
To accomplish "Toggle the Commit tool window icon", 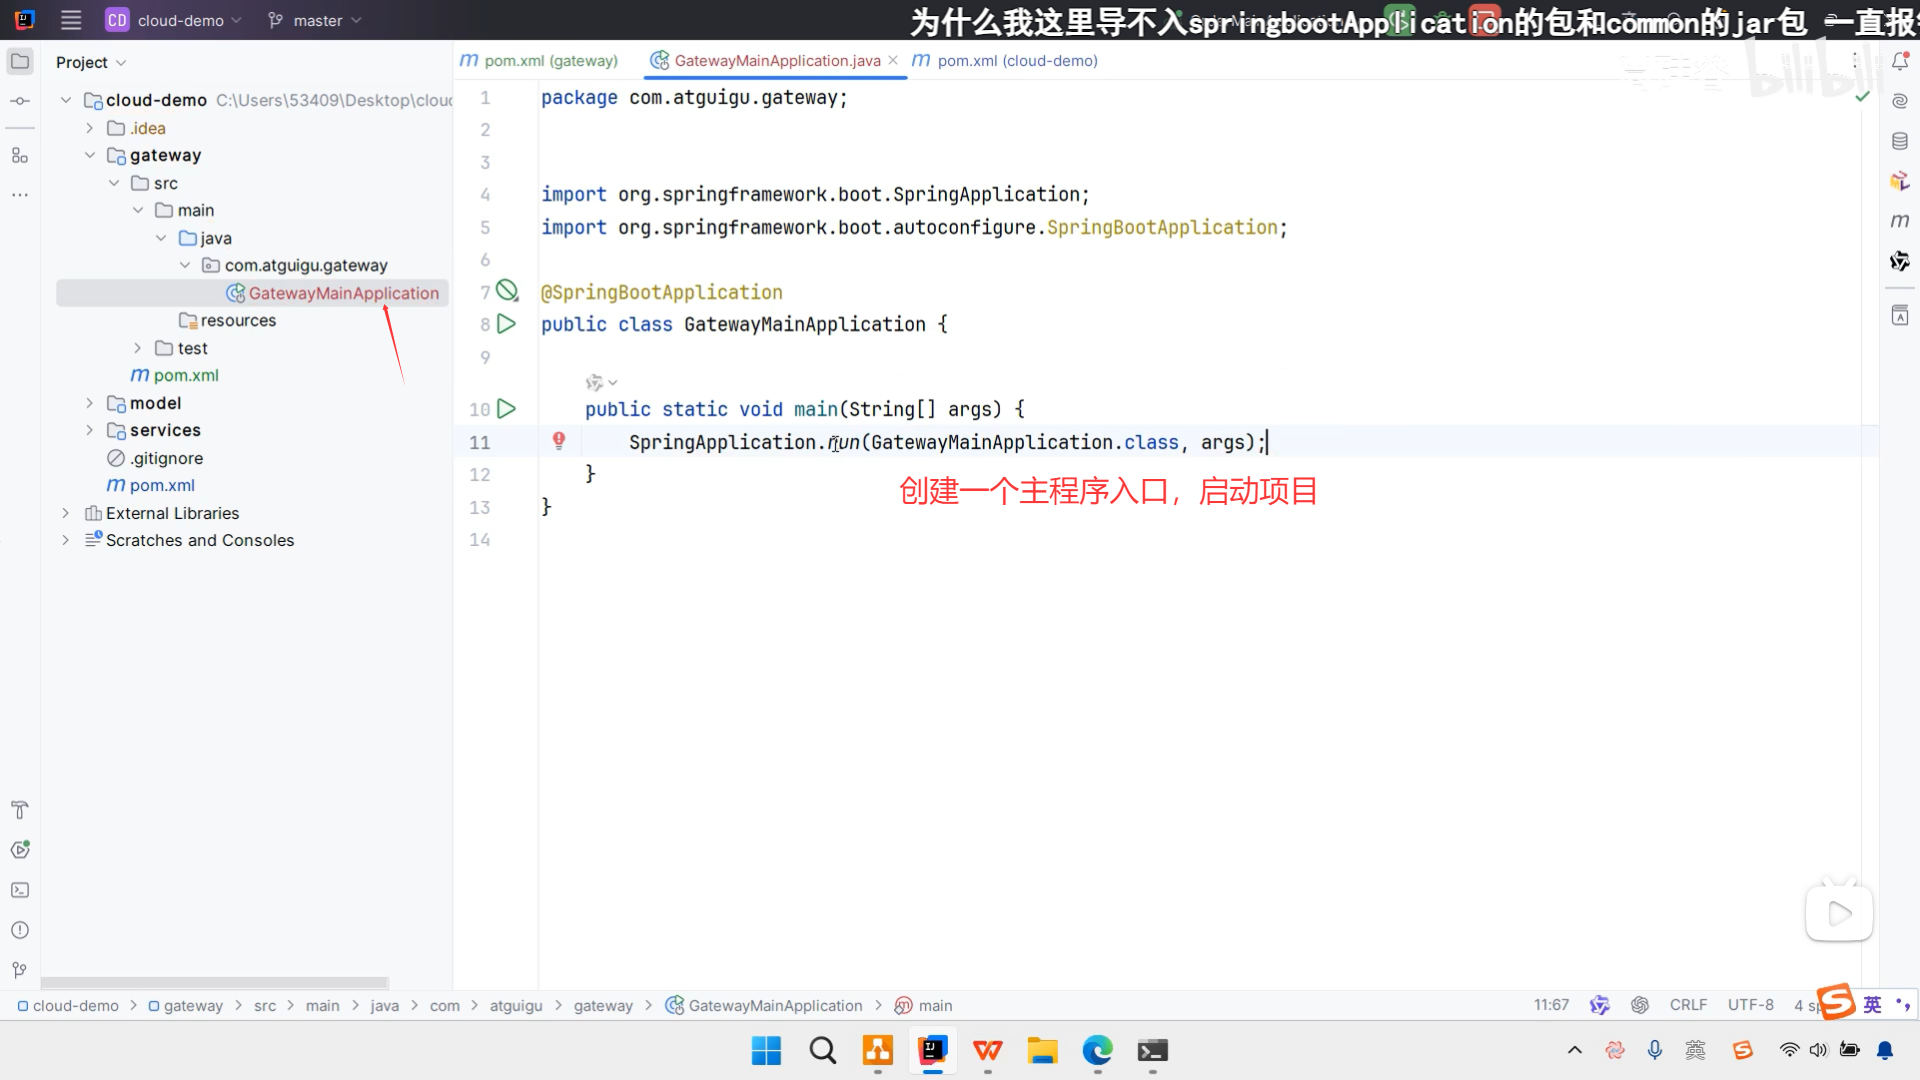I will 20,101.
